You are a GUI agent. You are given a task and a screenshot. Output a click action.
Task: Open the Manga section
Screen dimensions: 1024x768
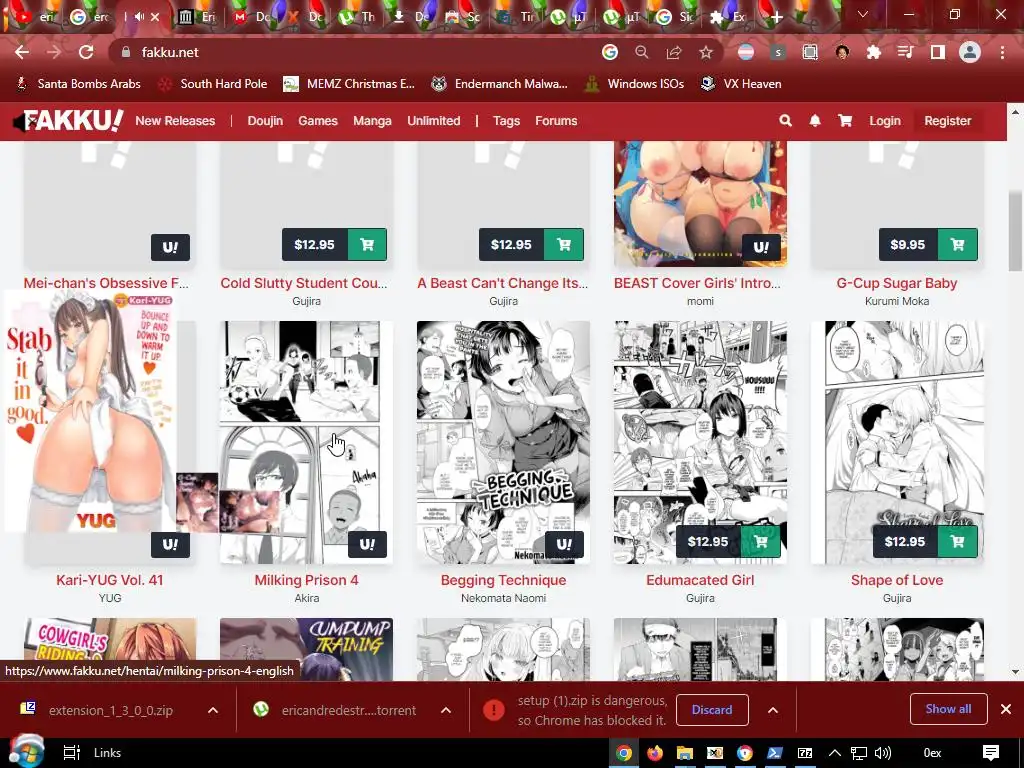pos(372,121)
